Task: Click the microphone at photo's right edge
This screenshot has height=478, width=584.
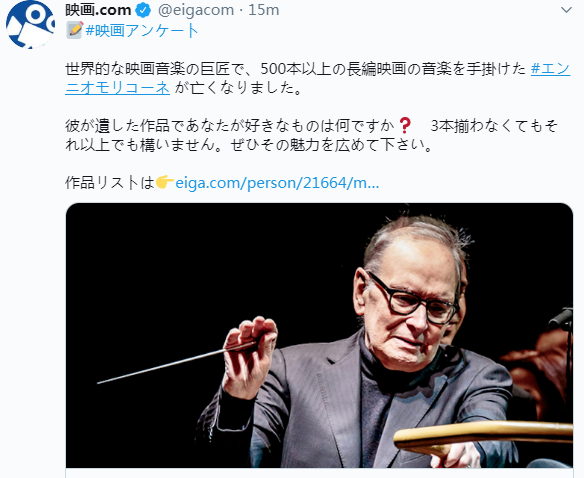Action: (562, 319)
